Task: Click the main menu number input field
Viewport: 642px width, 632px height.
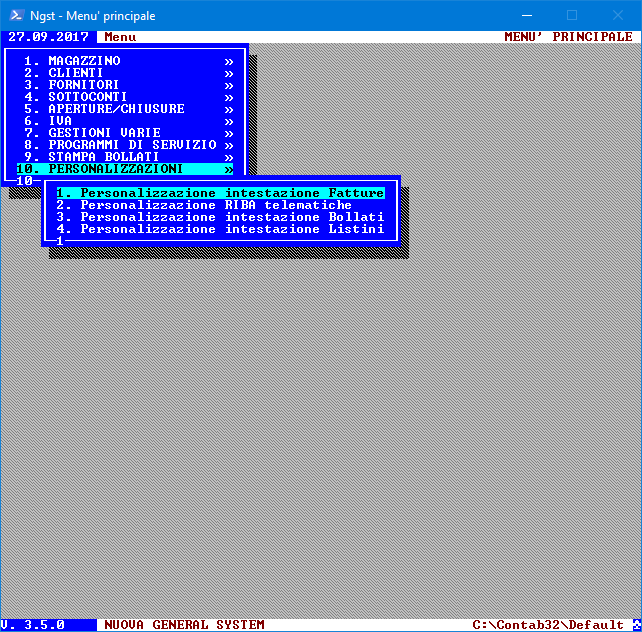Action: tap(25, 181)
